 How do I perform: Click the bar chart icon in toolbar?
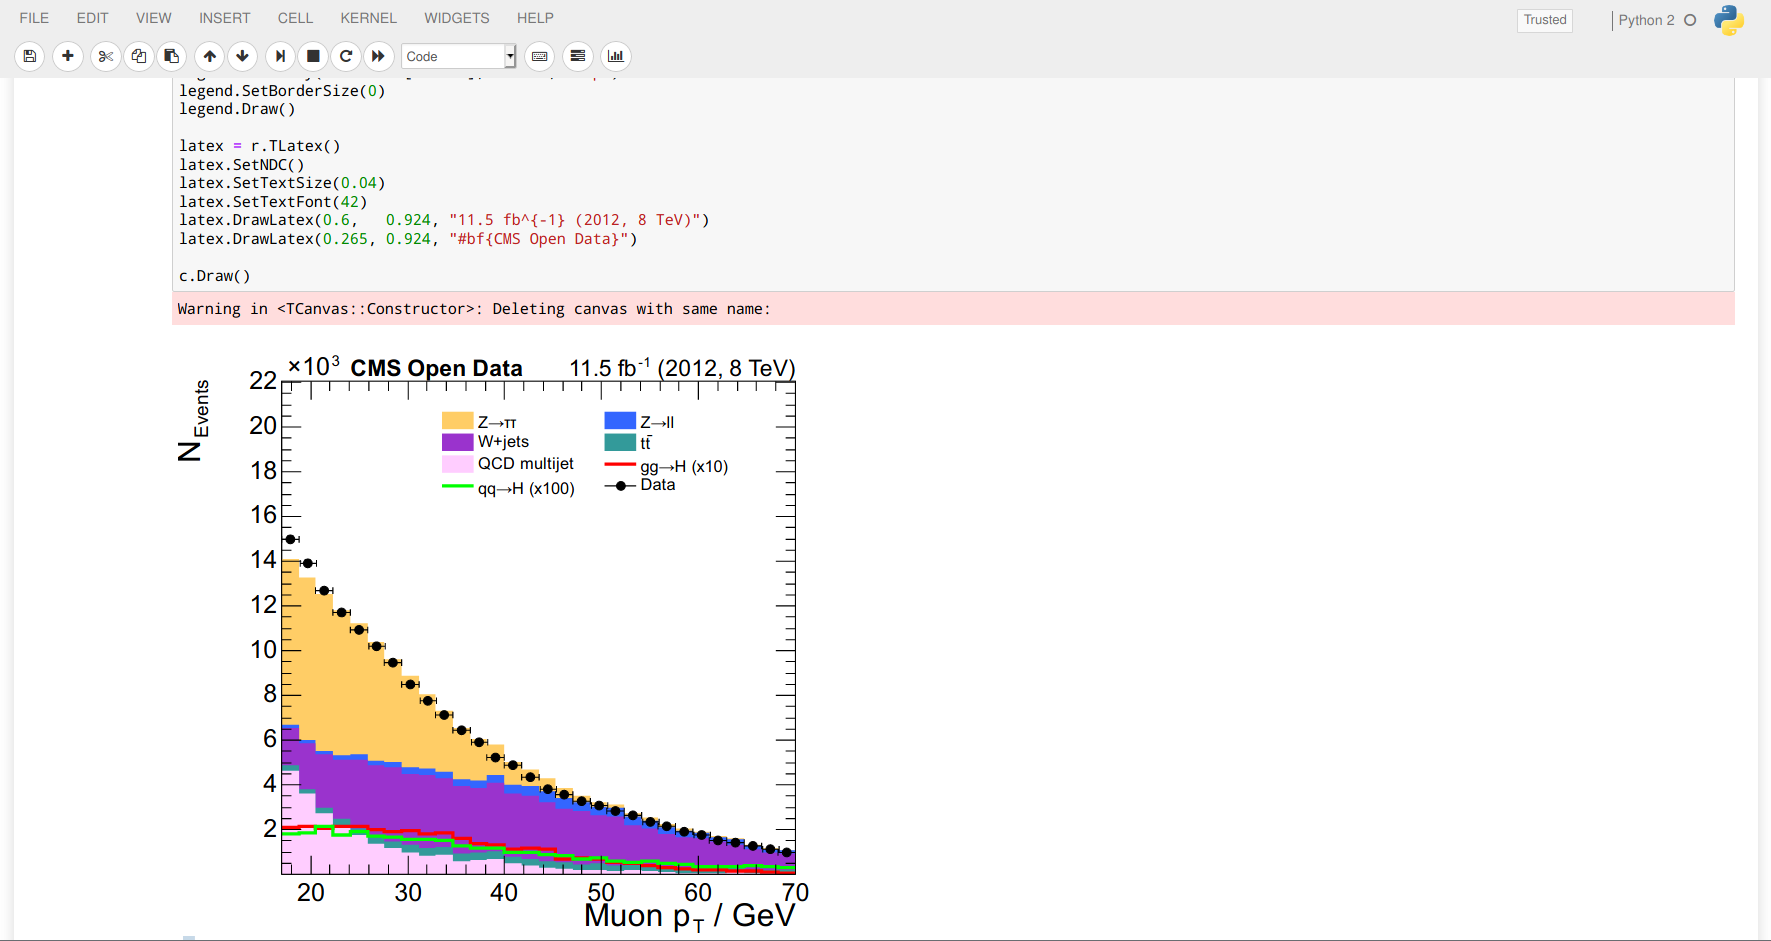coord(616,56)
